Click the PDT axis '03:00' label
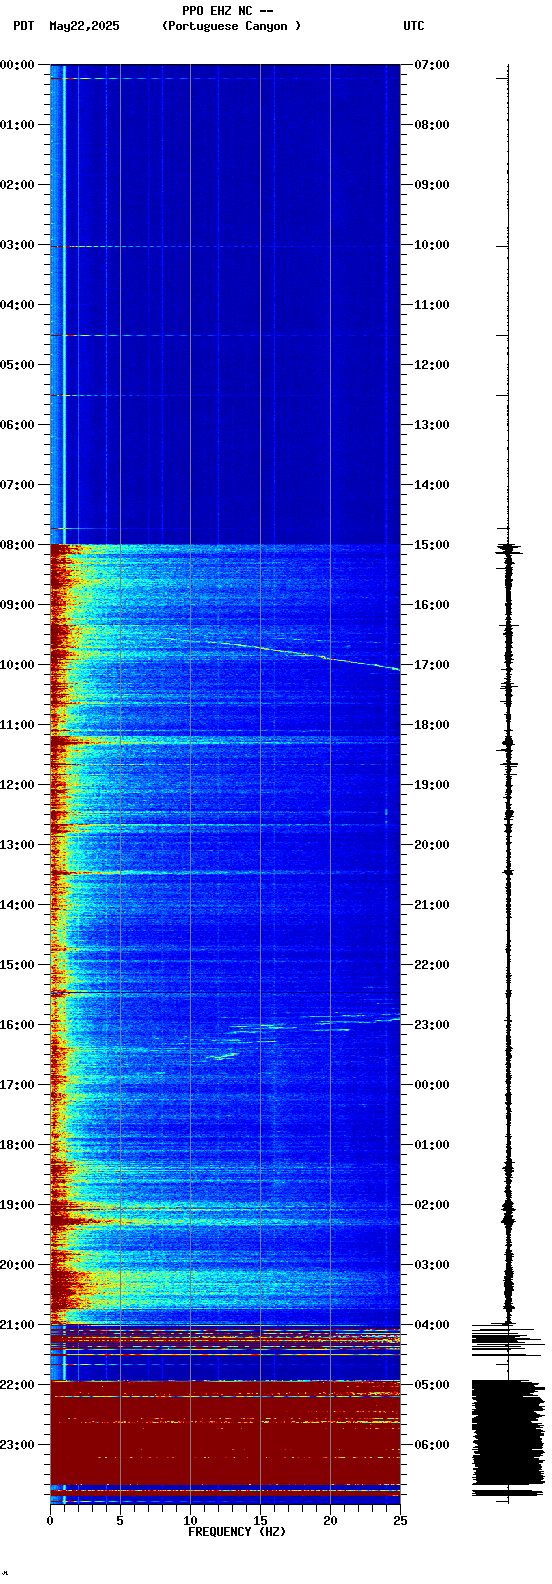Screen dimensions: 552x1584 point(17,245)
